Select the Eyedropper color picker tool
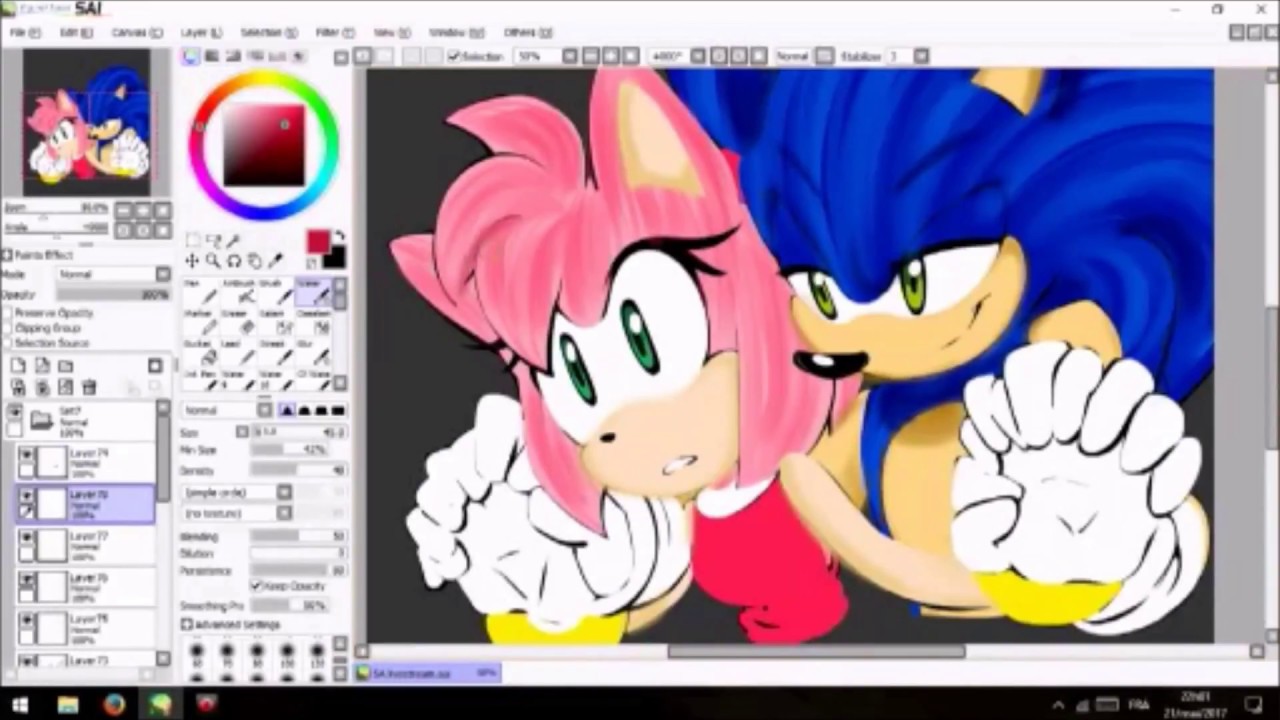 click(x=276, y=262)
